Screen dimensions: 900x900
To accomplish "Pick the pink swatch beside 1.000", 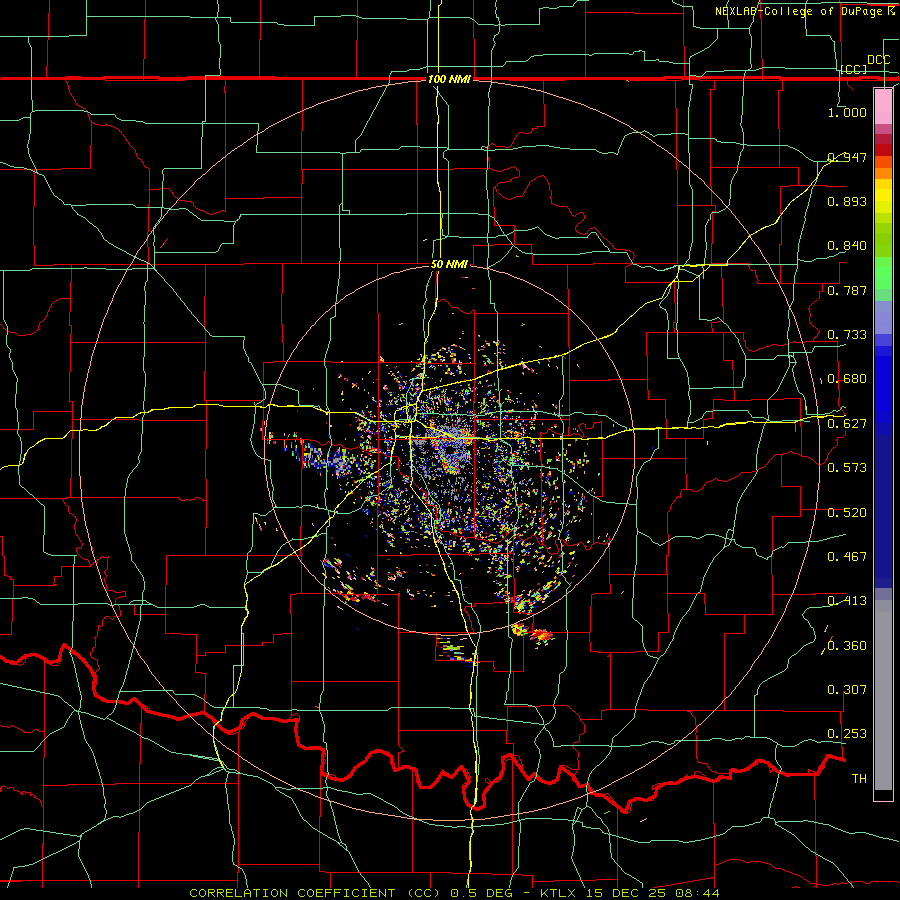I will click(x=883, y=107).
